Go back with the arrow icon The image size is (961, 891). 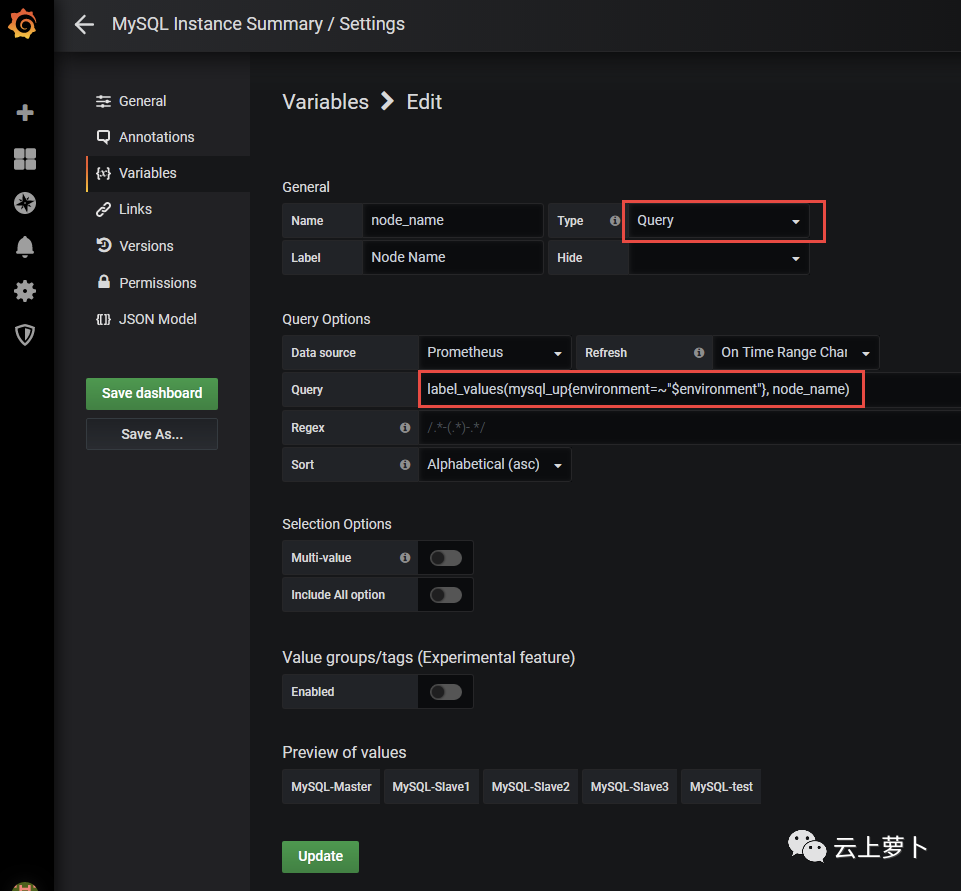tap(84, 25)
